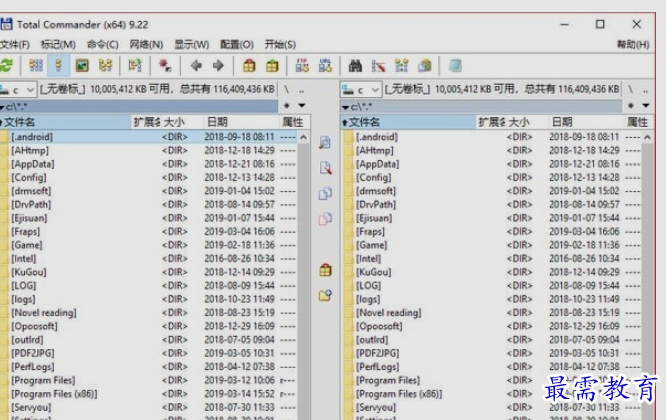
Task: Go up via right panel '..' button
Action: pyautogui.click(x=646, y=90)
